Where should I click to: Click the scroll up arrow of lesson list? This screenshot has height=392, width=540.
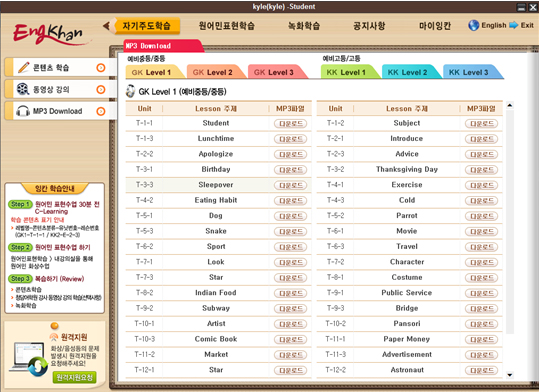pos(510,105)
